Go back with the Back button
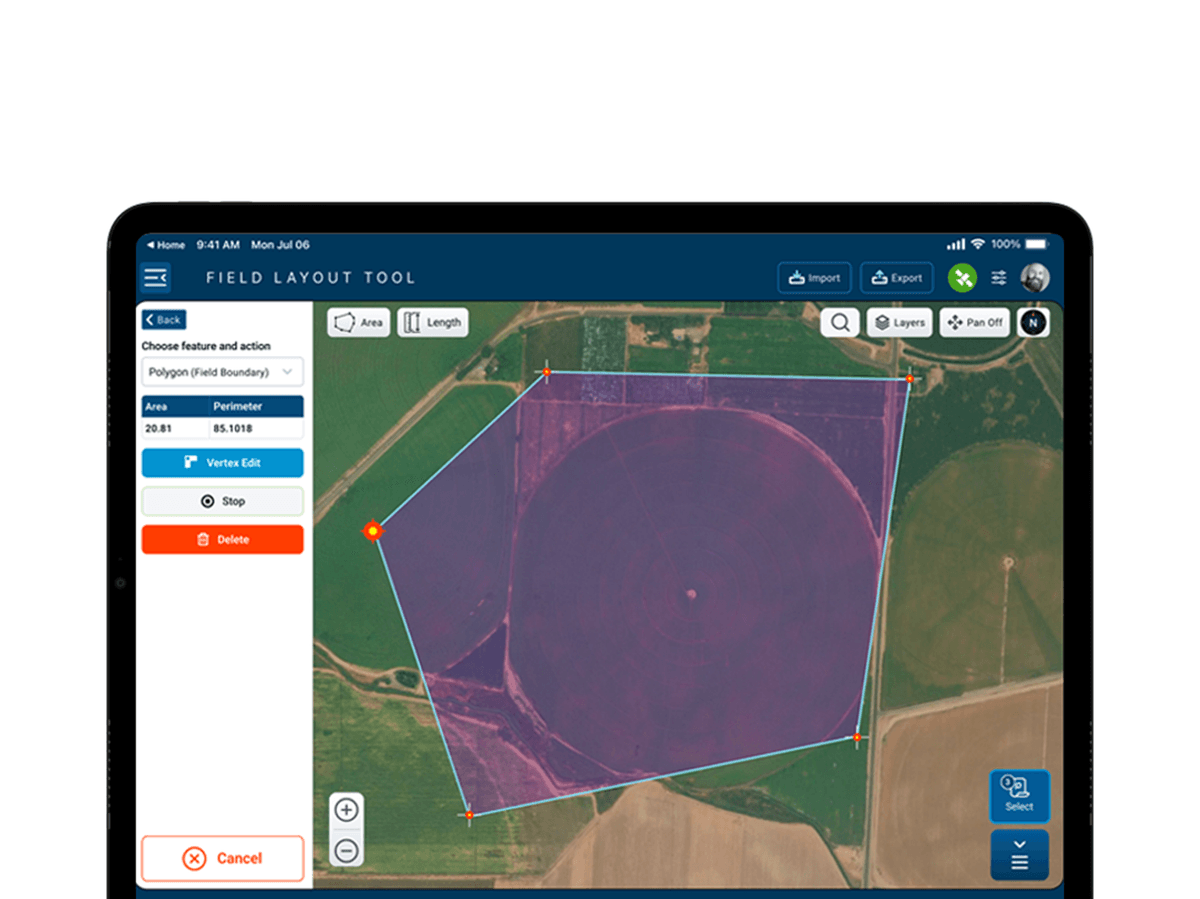The image size is (1200, 899). 164,320
